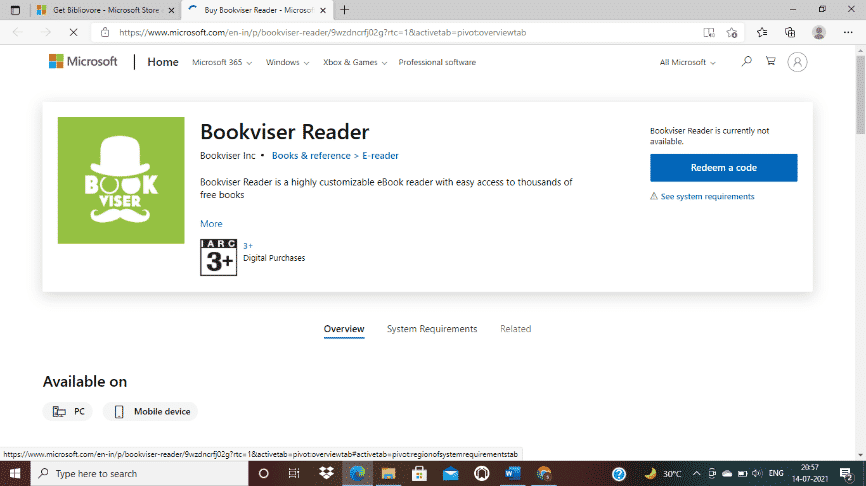This screenshot has width=866, height=486.
Task: Open Windows Start menu
Action: (x=15, y=474)
